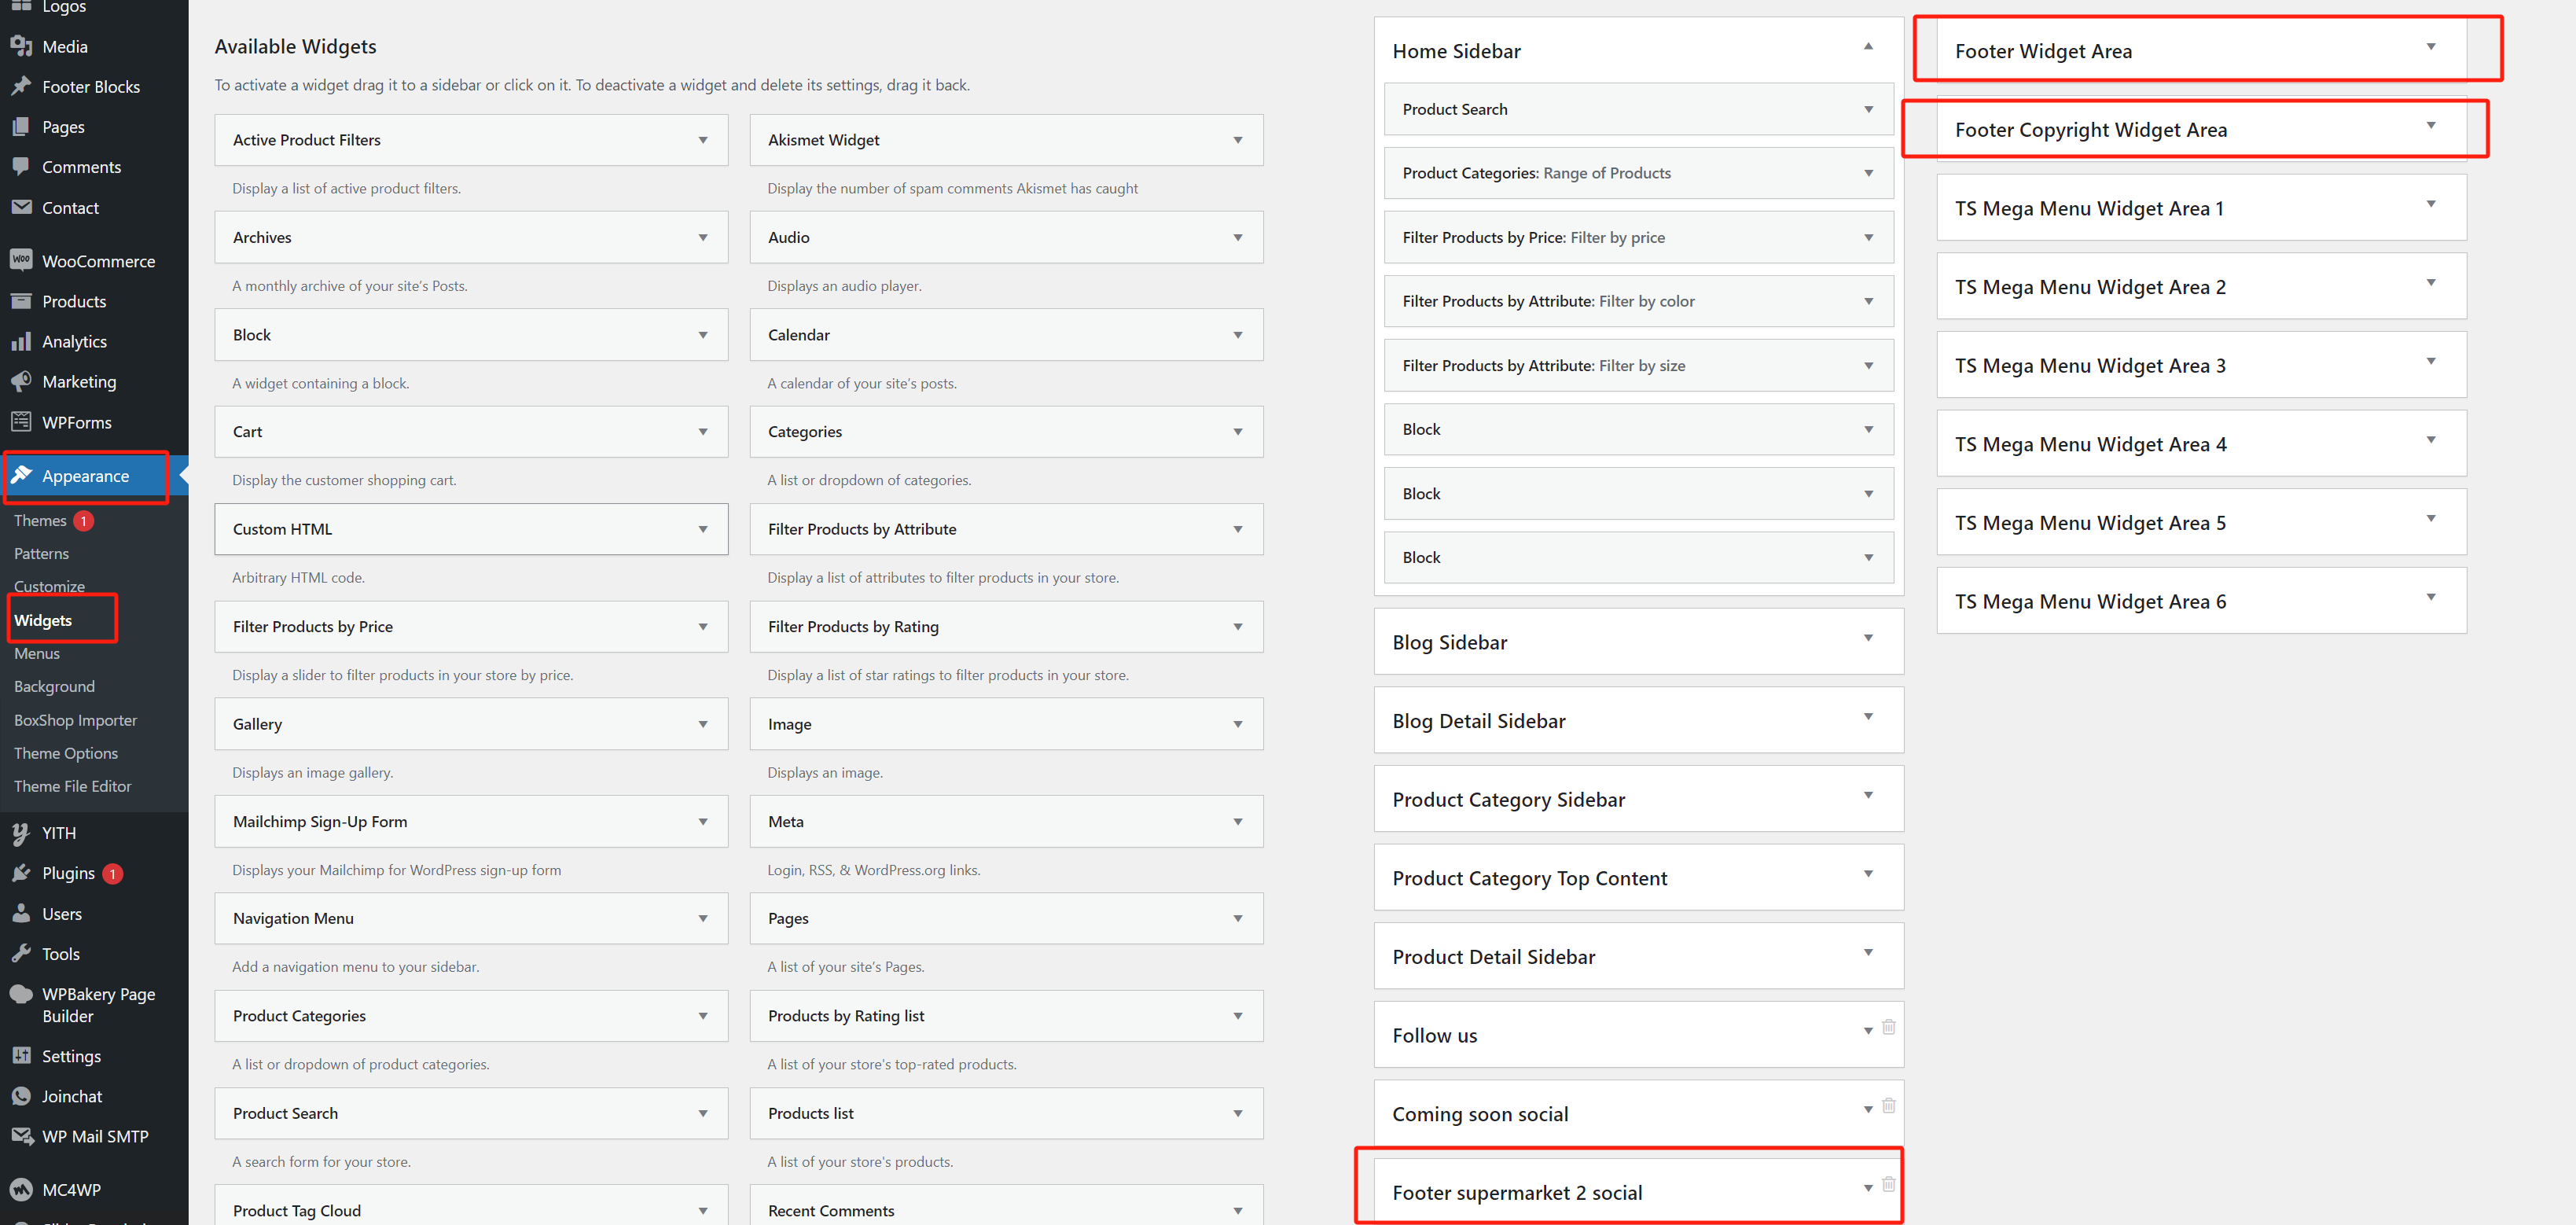Open Widgets under the Appearance menu
Image resolution: width=2576 pixels, height=1225 pixels.
pos(42,620)
